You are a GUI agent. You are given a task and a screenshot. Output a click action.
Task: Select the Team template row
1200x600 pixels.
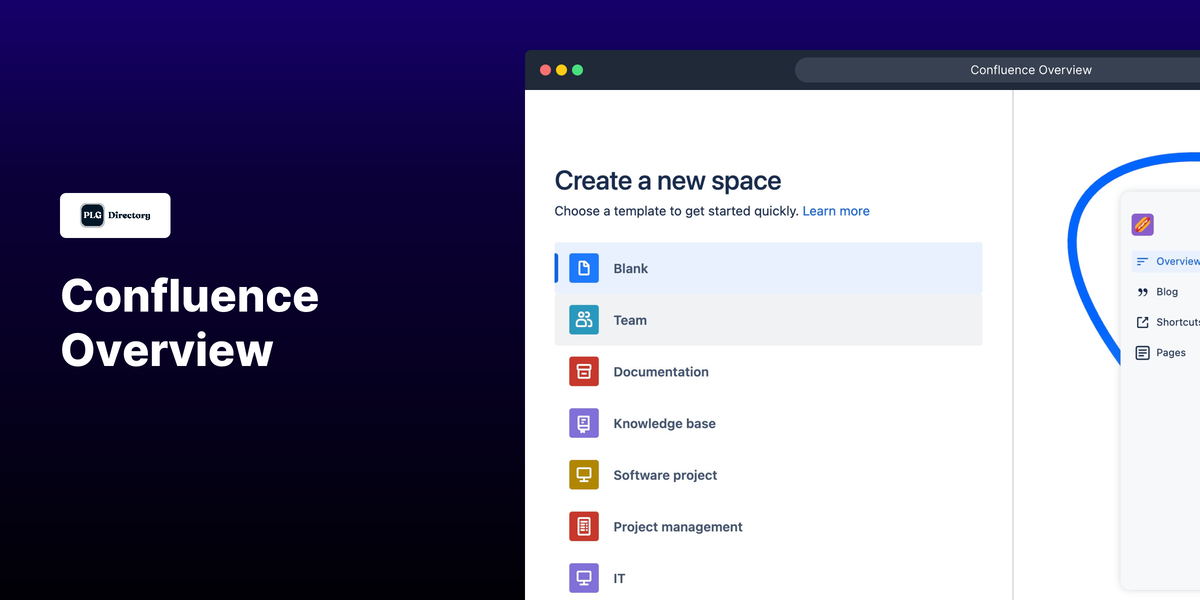coord(768,320)
